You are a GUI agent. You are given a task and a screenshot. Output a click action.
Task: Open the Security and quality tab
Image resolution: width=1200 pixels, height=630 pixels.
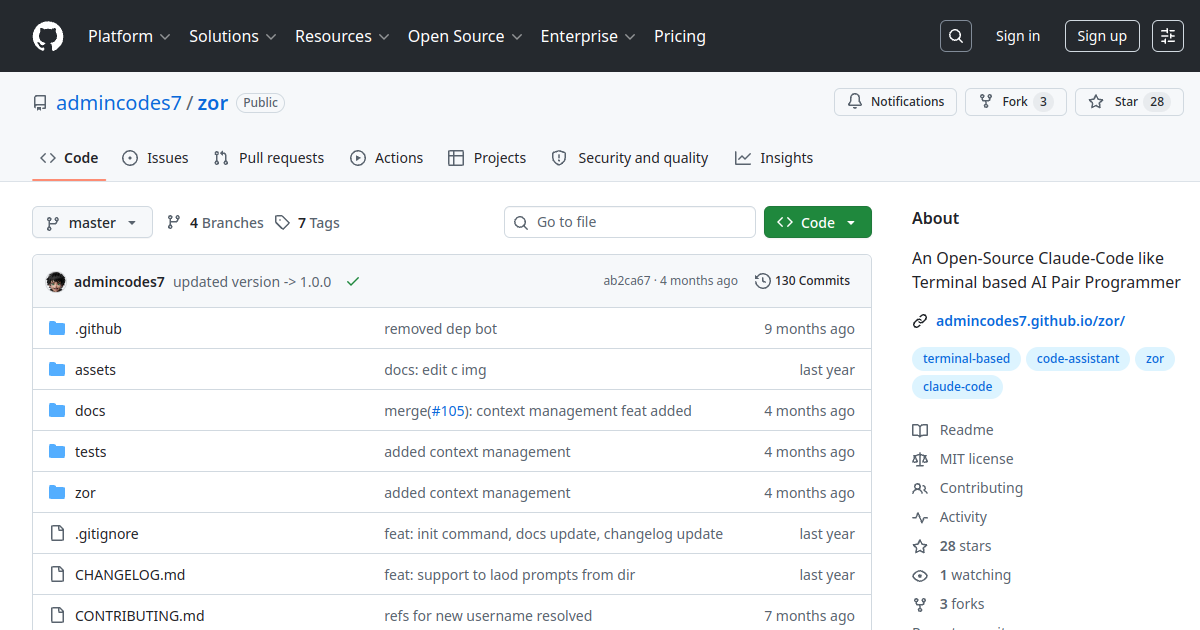coord(630,158)
